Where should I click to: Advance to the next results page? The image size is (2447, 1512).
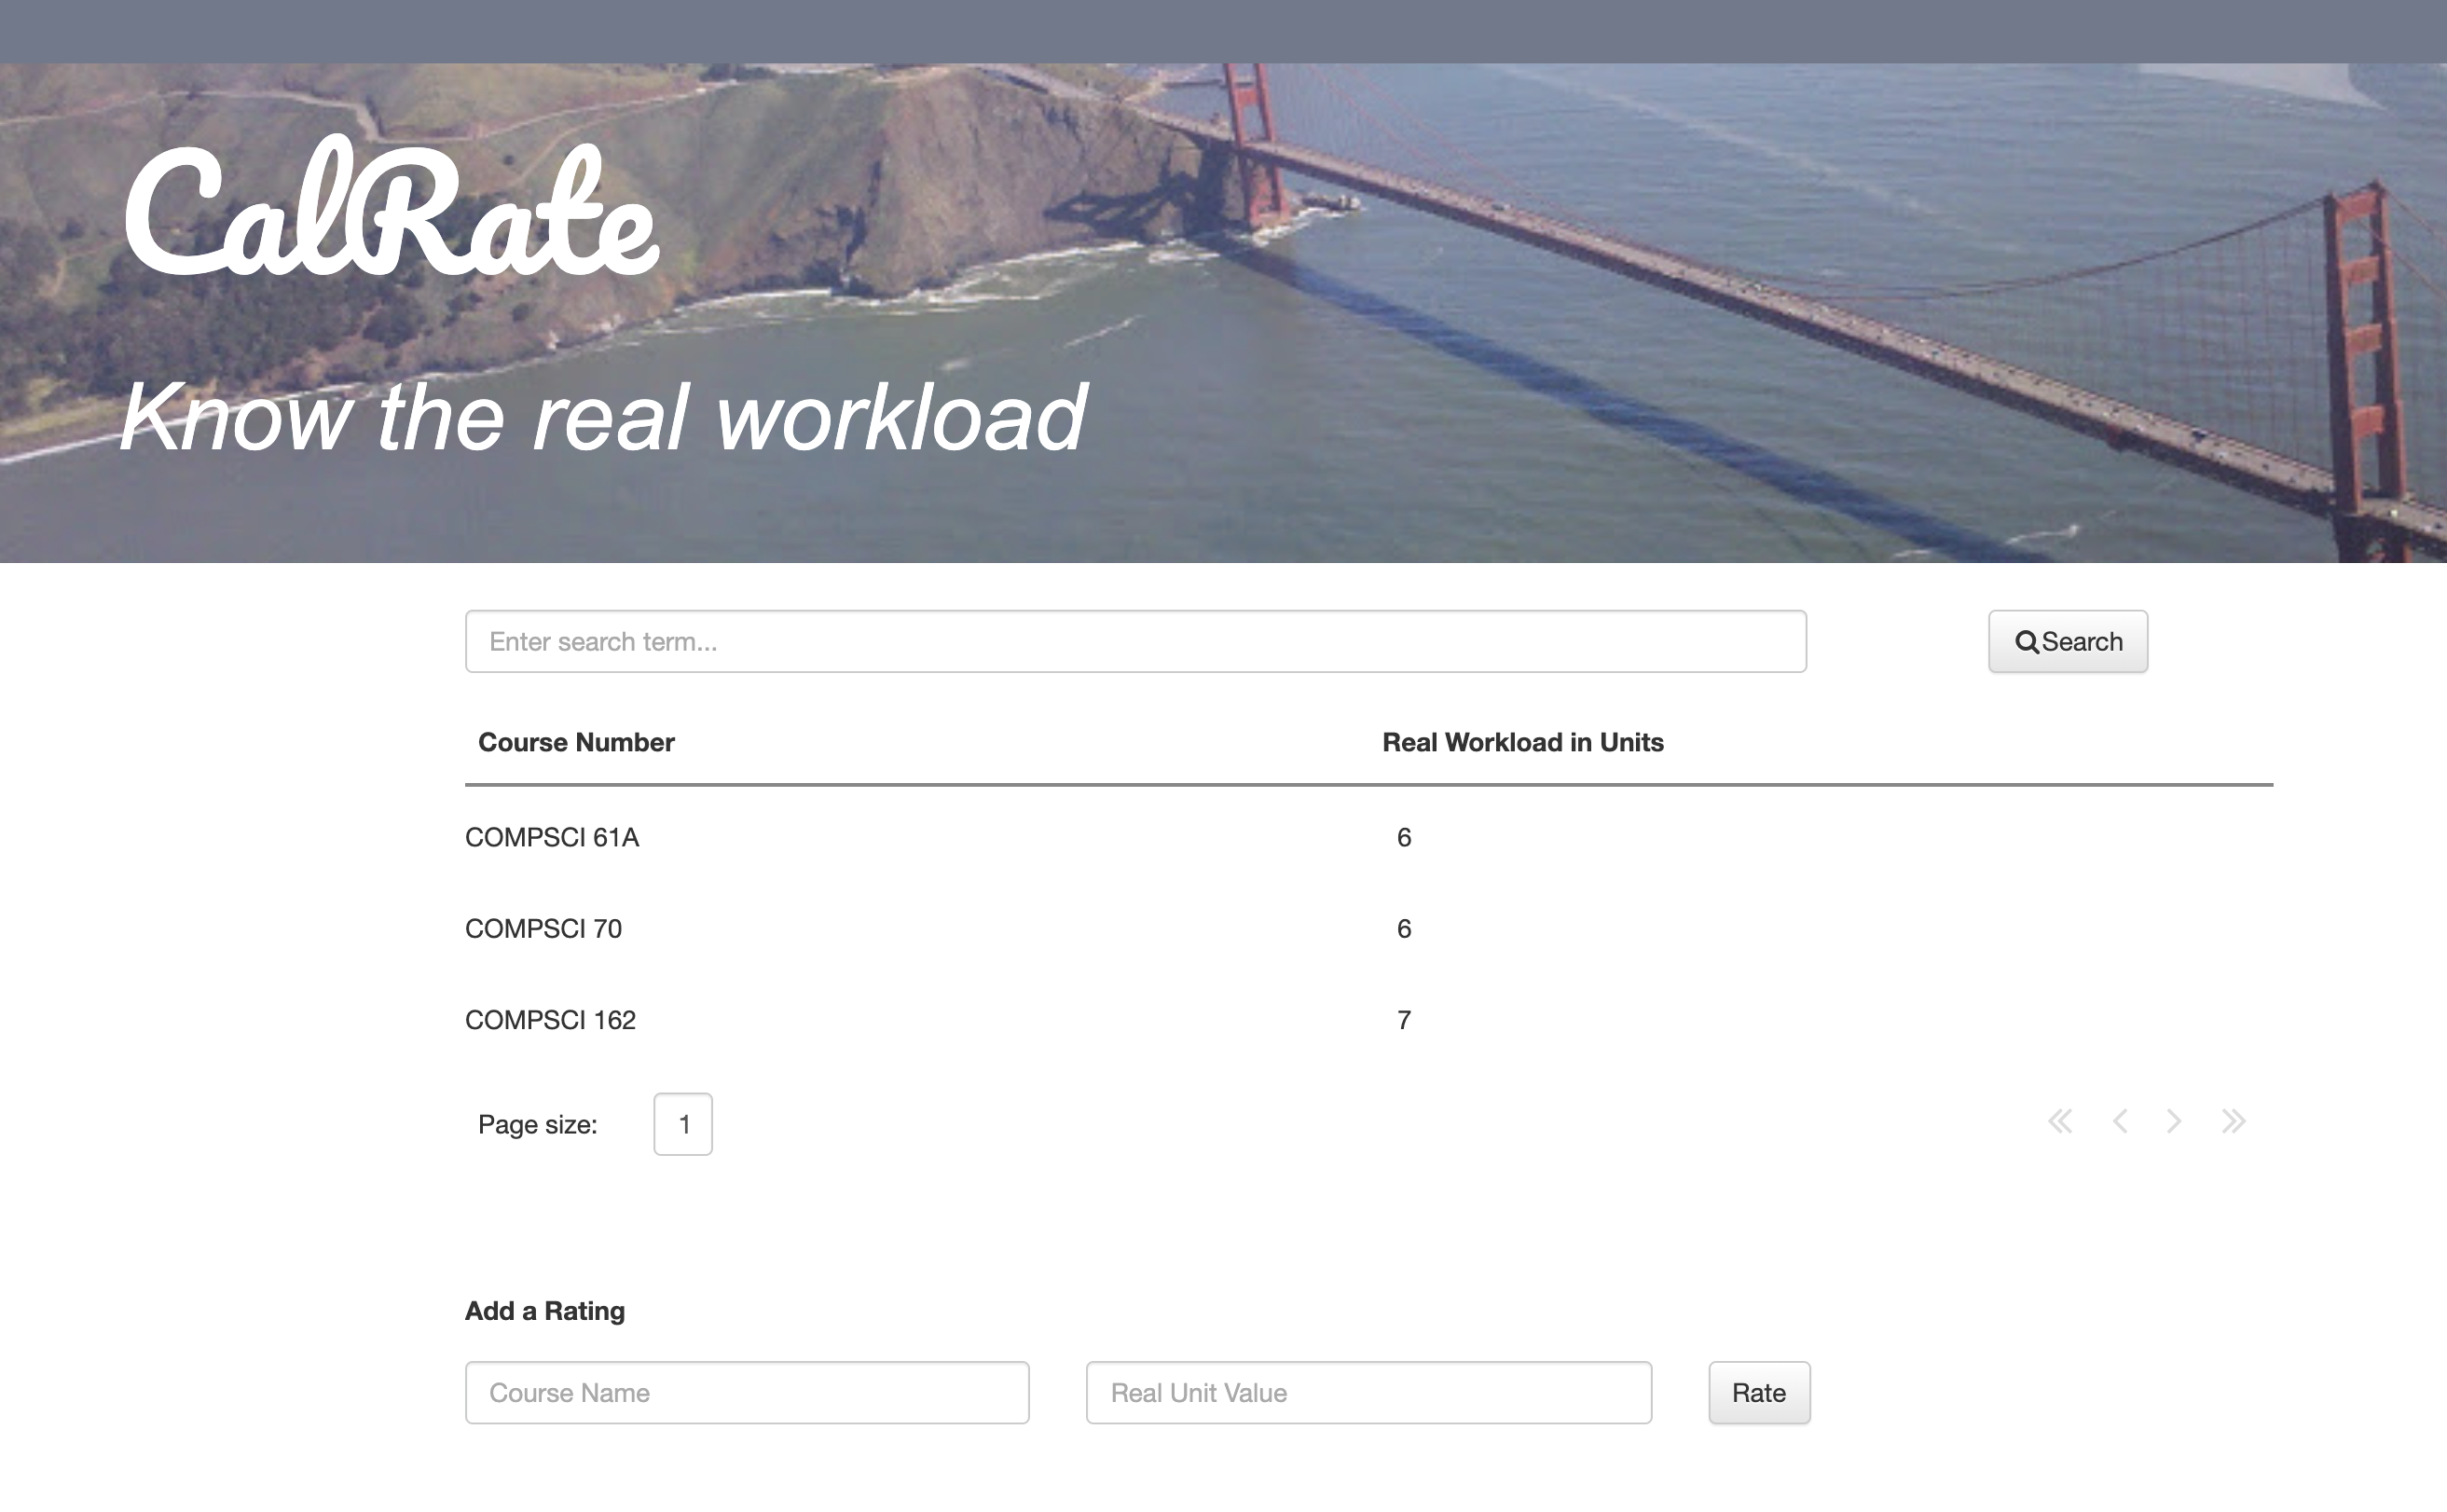[2173, 1122]
